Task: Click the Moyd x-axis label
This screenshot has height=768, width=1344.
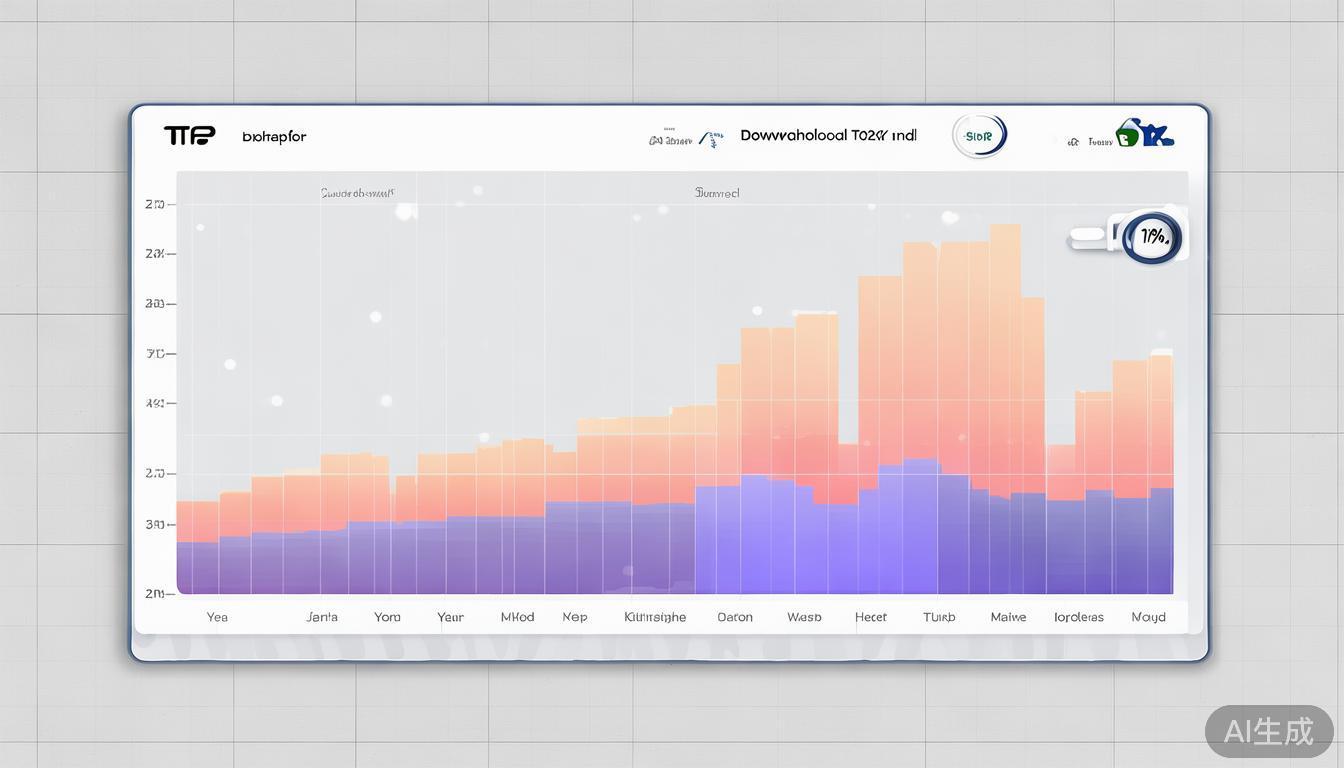Action: (x=1148, y=617)
